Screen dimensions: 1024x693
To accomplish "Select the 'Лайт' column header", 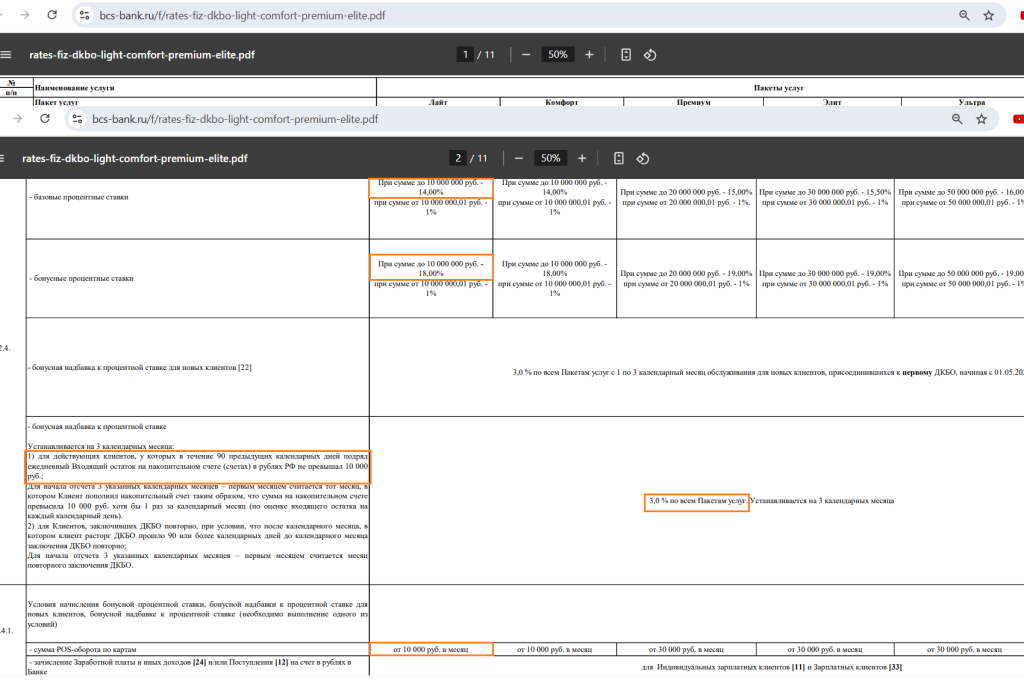I will pyautogui.click(x=438, y=102).
